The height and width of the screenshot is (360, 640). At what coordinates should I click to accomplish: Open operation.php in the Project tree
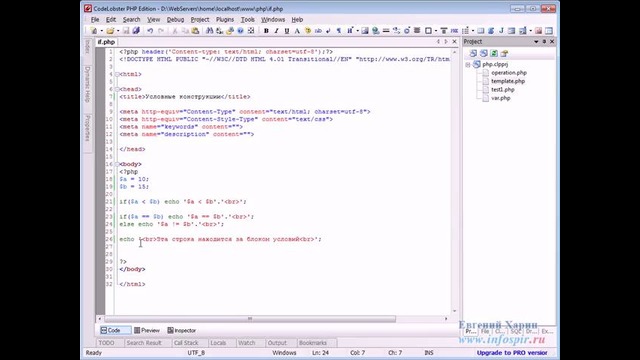tap(509, 73)
